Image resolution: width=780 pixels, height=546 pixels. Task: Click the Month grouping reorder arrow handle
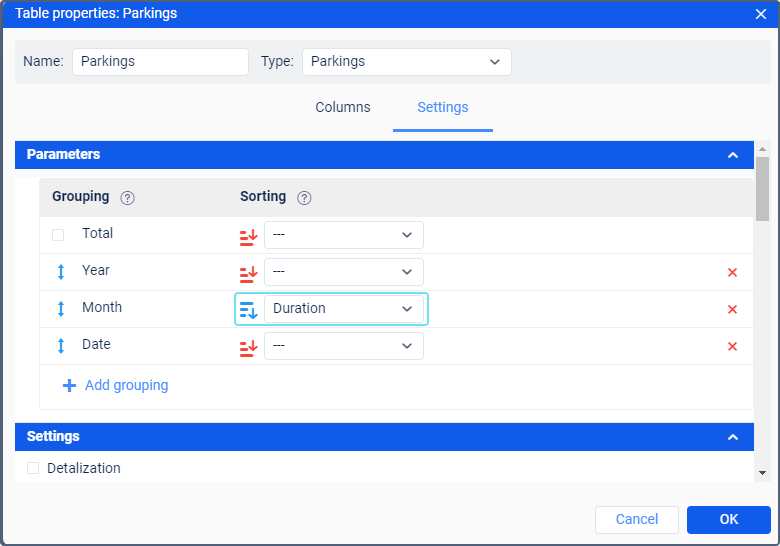(61, 309)
